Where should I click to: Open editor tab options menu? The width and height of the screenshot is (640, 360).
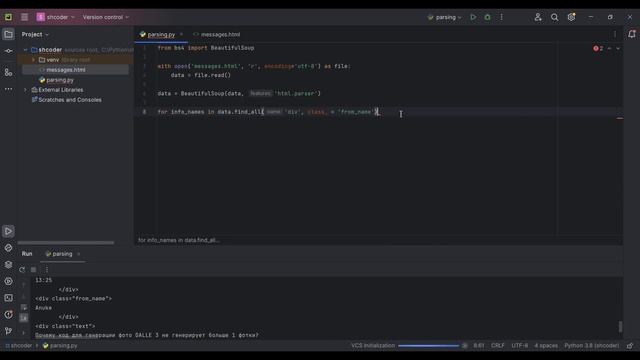point(615,34)
